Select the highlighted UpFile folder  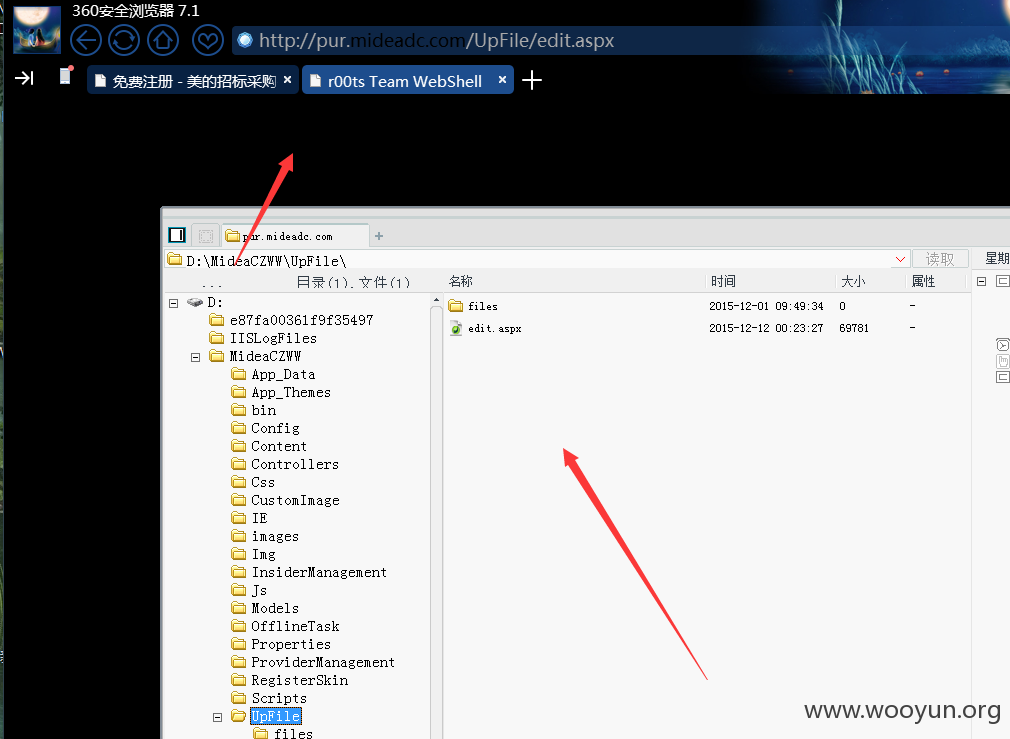click(x=276, y=716)
